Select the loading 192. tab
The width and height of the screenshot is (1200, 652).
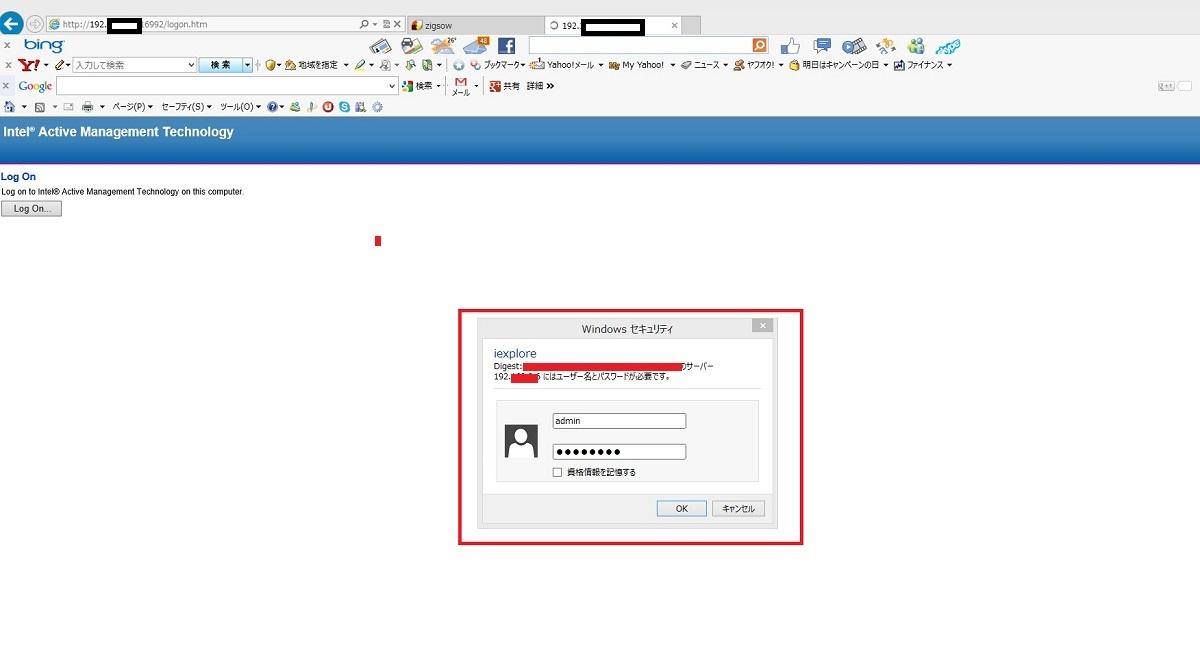click(614, 24)
